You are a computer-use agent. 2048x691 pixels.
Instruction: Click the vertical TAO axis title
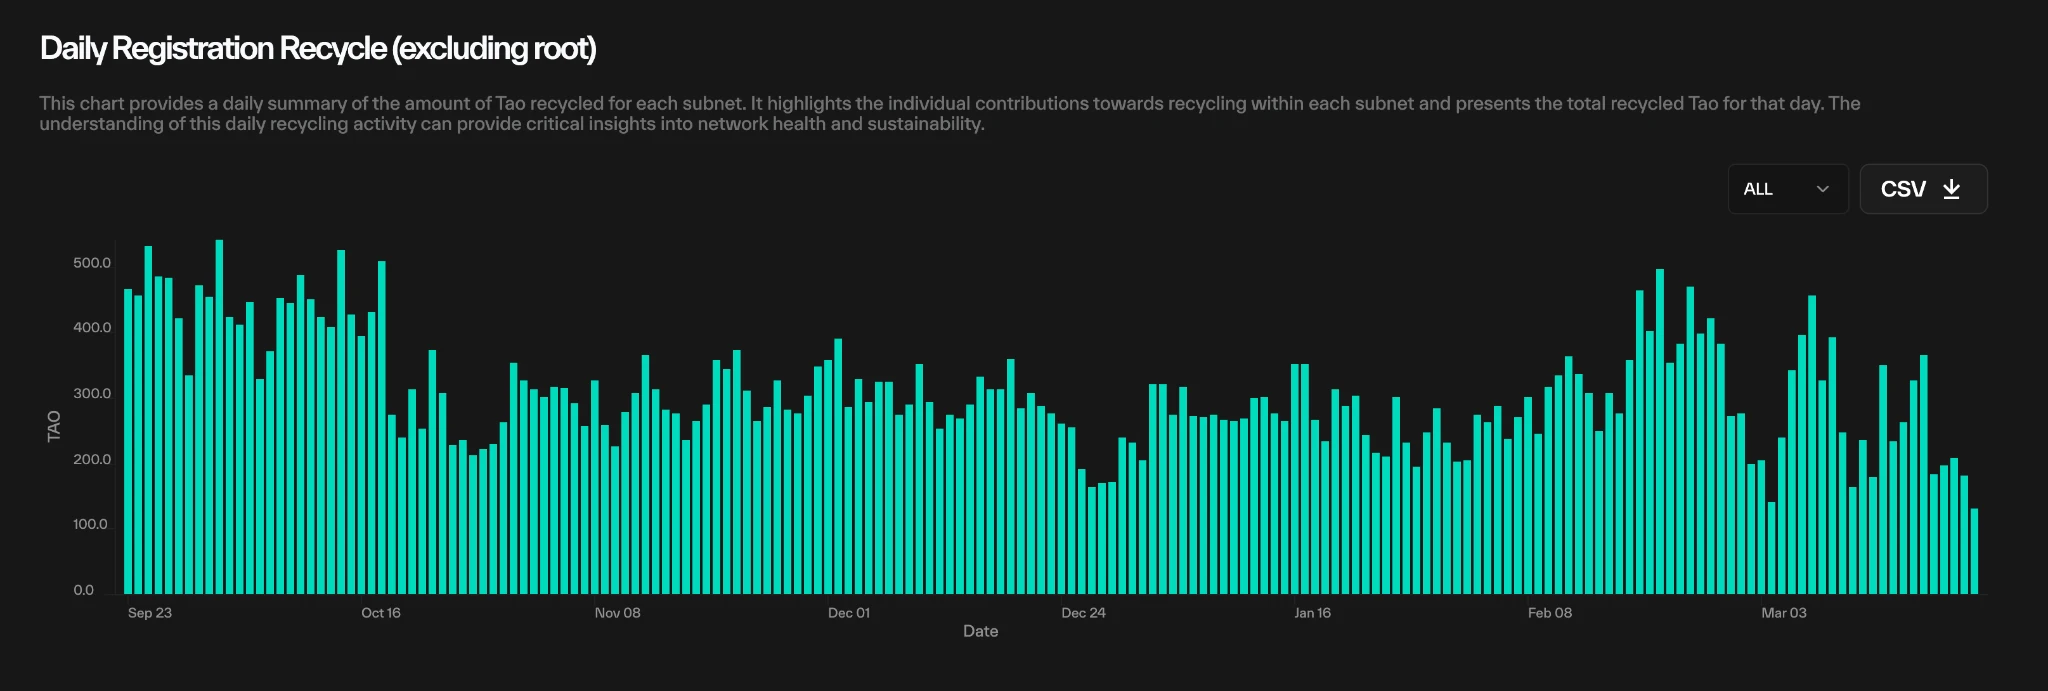54,426
